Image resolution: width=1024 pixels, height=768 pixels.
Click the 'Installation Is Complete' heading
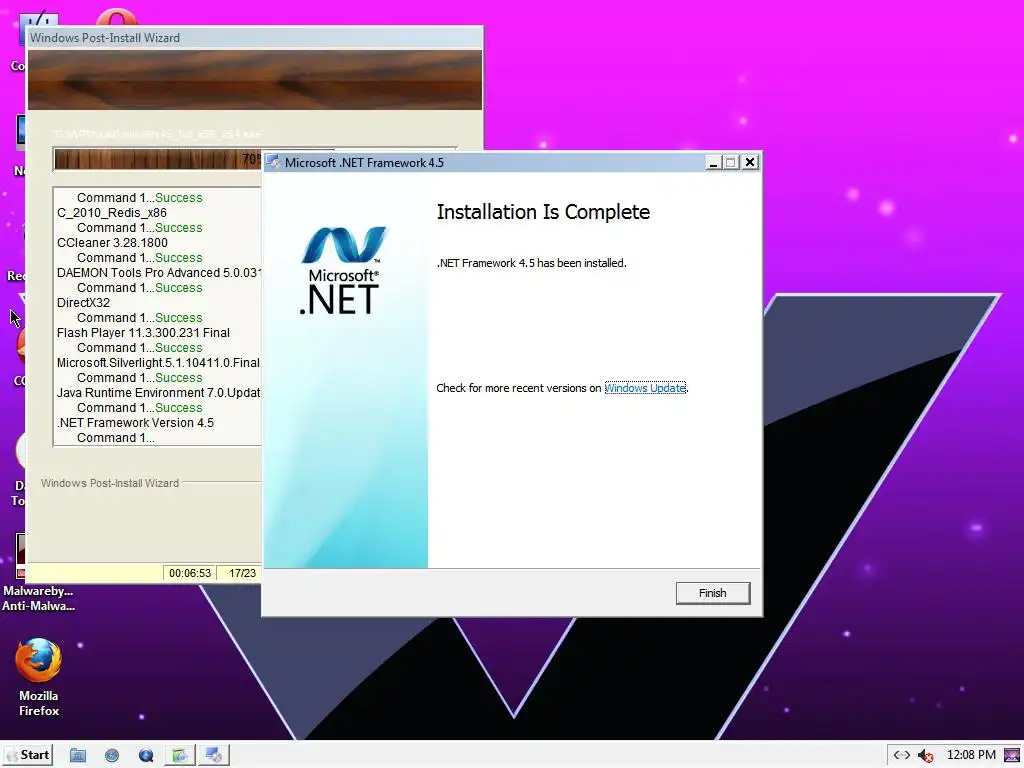[x=543, y=212]
